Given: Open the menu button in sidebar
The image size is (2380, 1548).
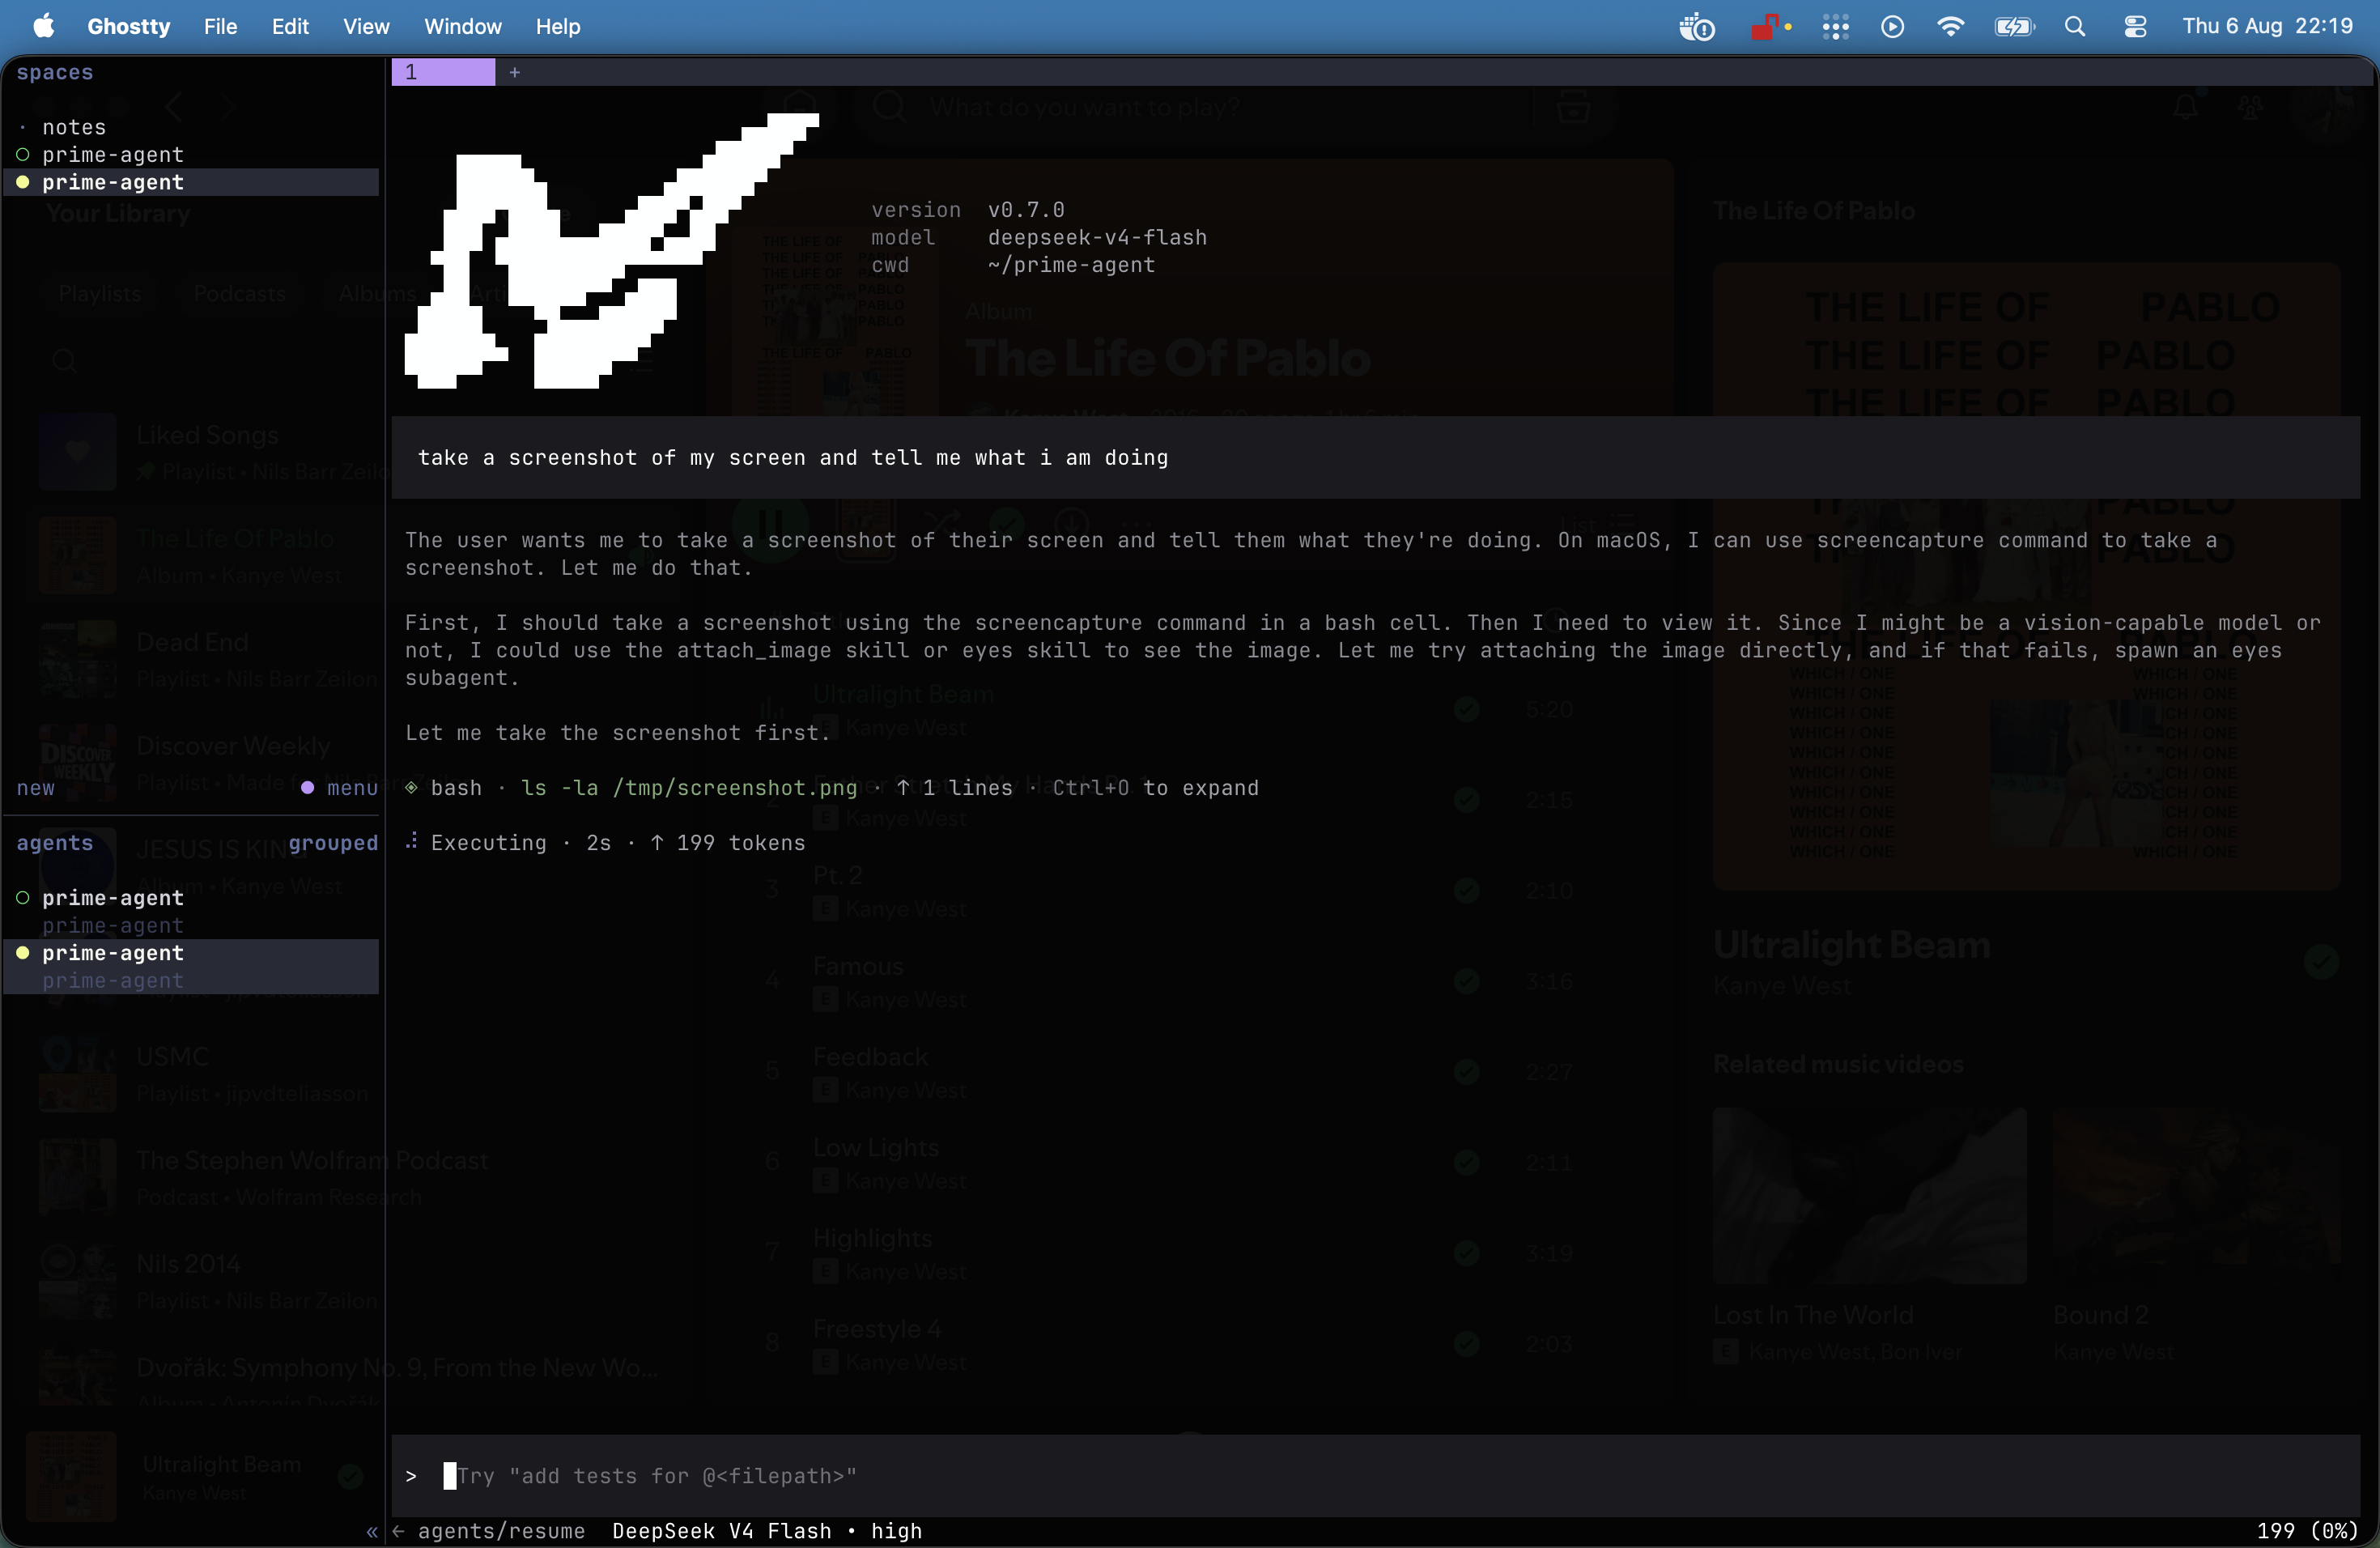Looking at the screenshot, I should (x=341, y=788).
